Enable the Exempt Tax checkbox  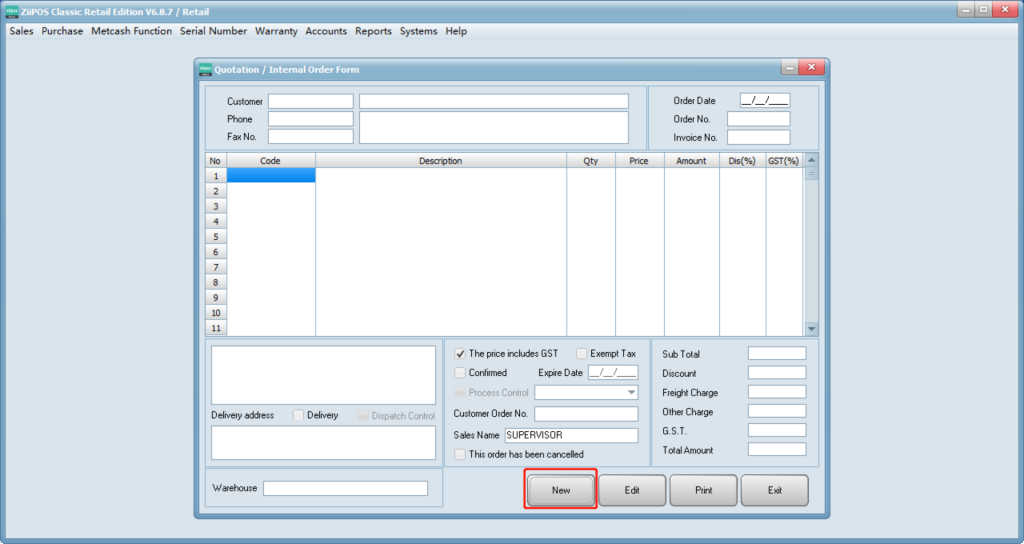[582, 353]
